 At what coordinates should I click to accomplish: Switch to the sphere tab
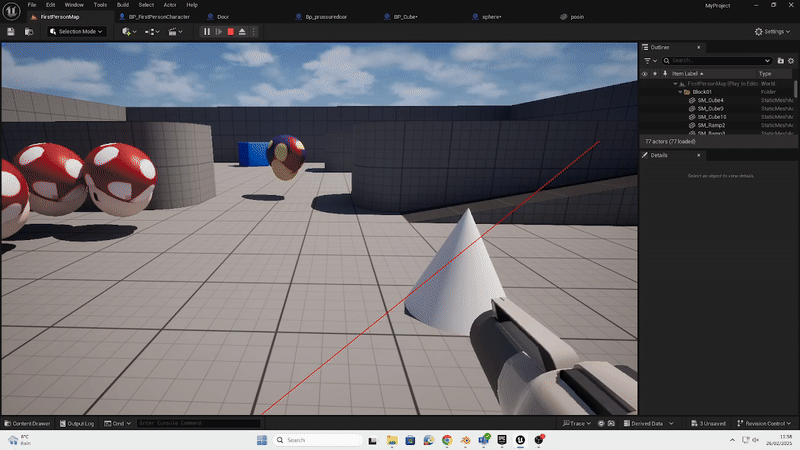click(x=492, y=17)
